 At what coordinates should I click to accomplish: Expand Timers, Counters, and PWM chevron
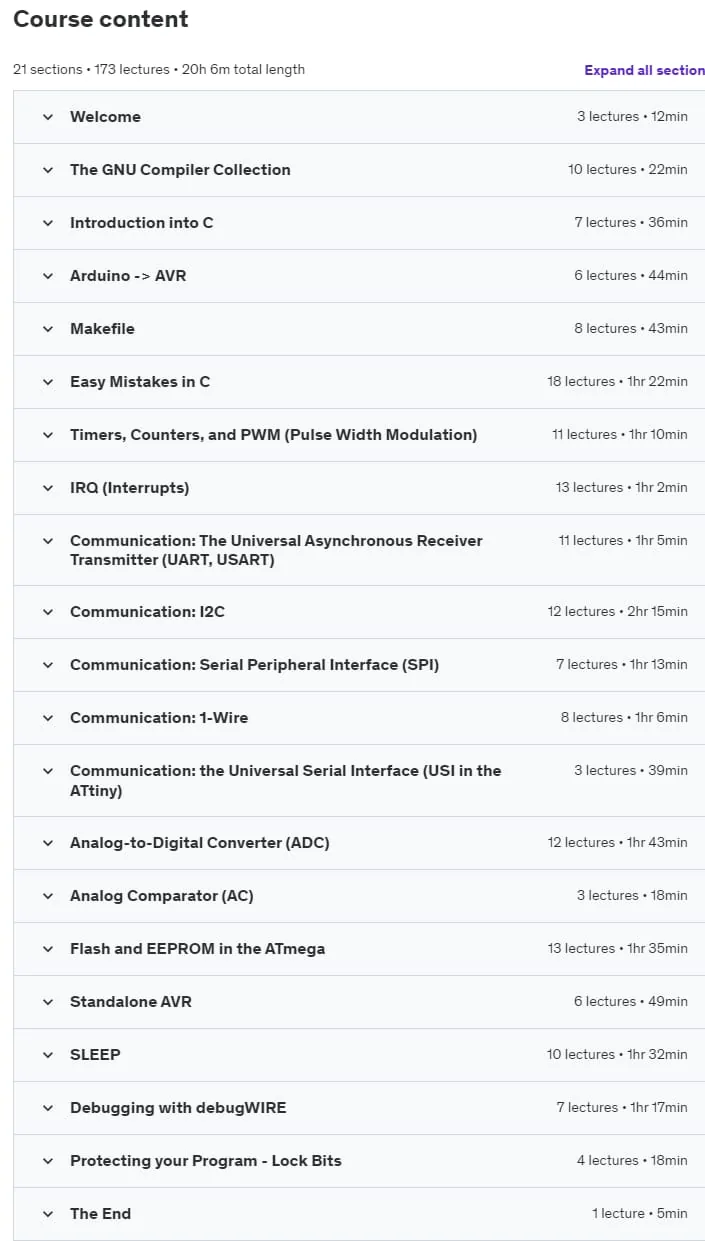click(x=47, y=435)
